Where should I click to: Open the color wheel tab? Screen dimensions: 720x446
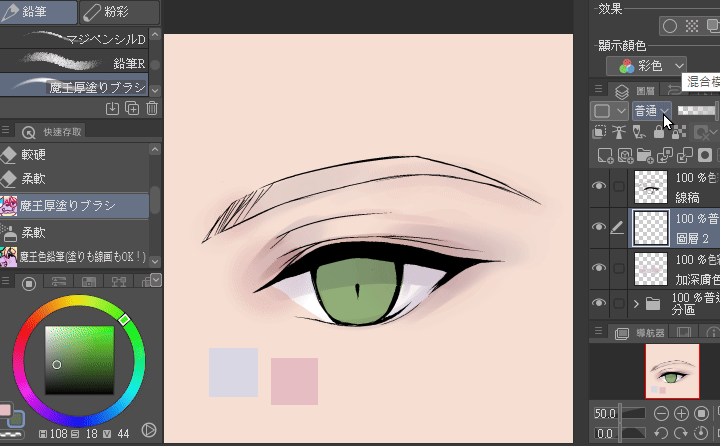click(29, 283)
